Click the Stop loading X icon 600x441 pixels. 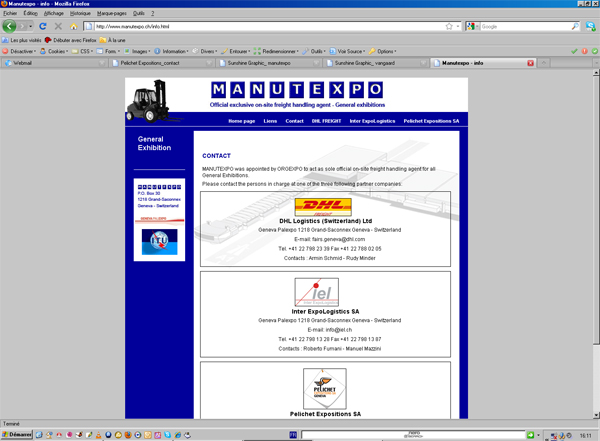pyautogui.click(x=58, y=26)
